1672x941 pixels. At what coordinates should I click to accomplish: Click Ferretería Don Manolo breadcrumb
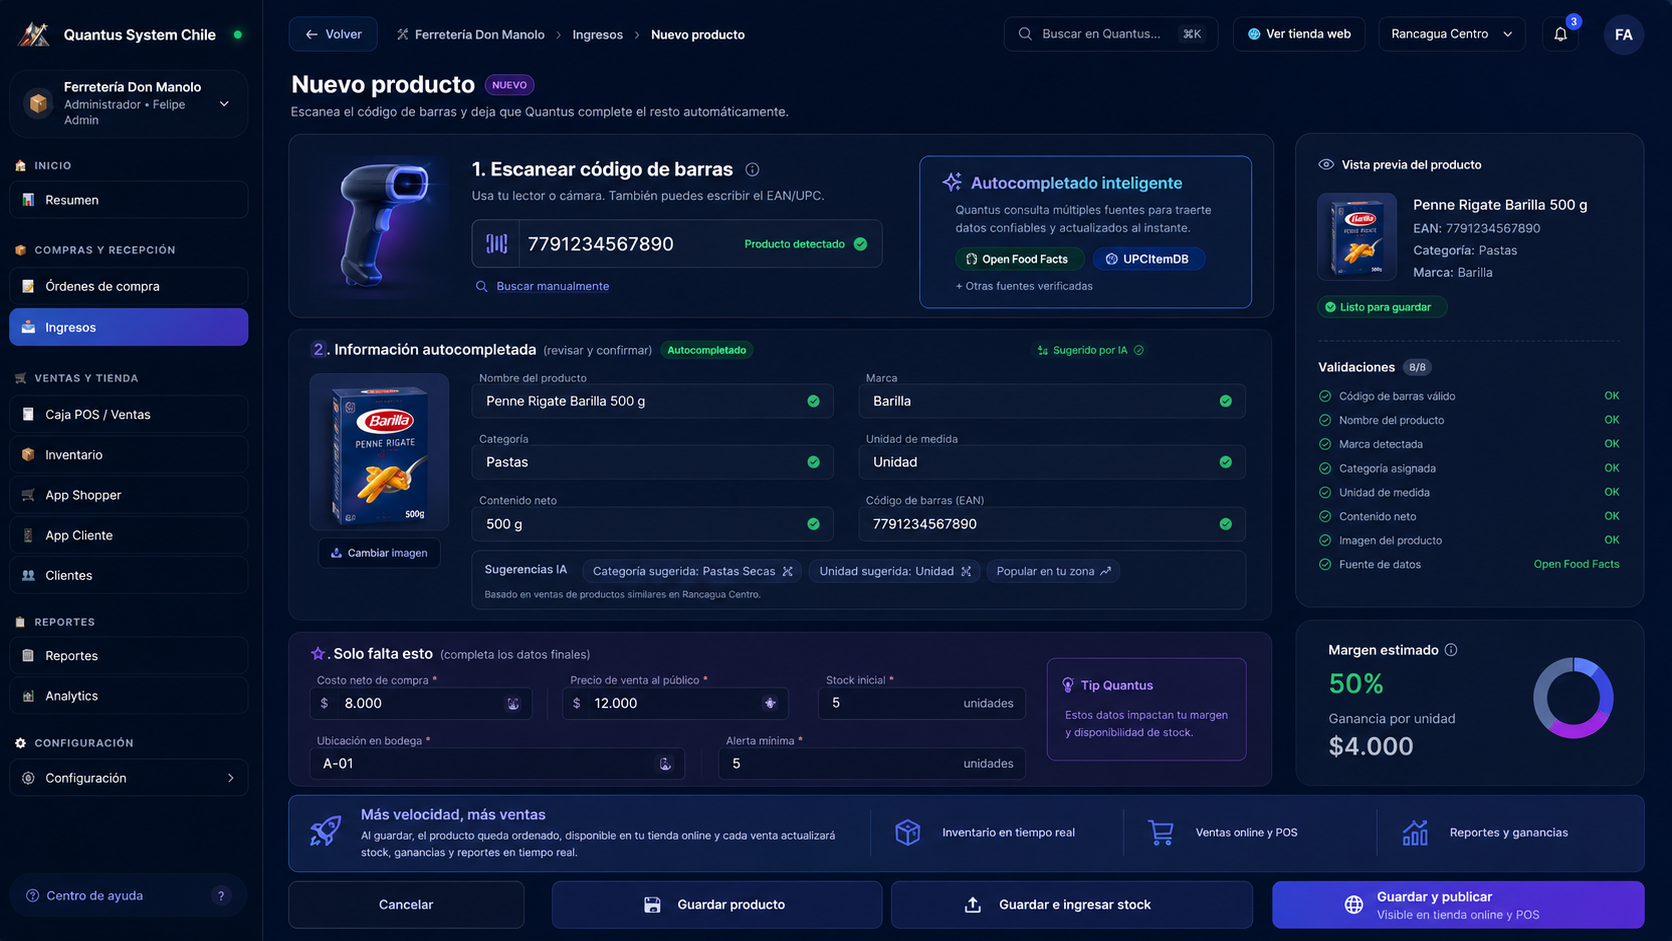tap(470, 34)
